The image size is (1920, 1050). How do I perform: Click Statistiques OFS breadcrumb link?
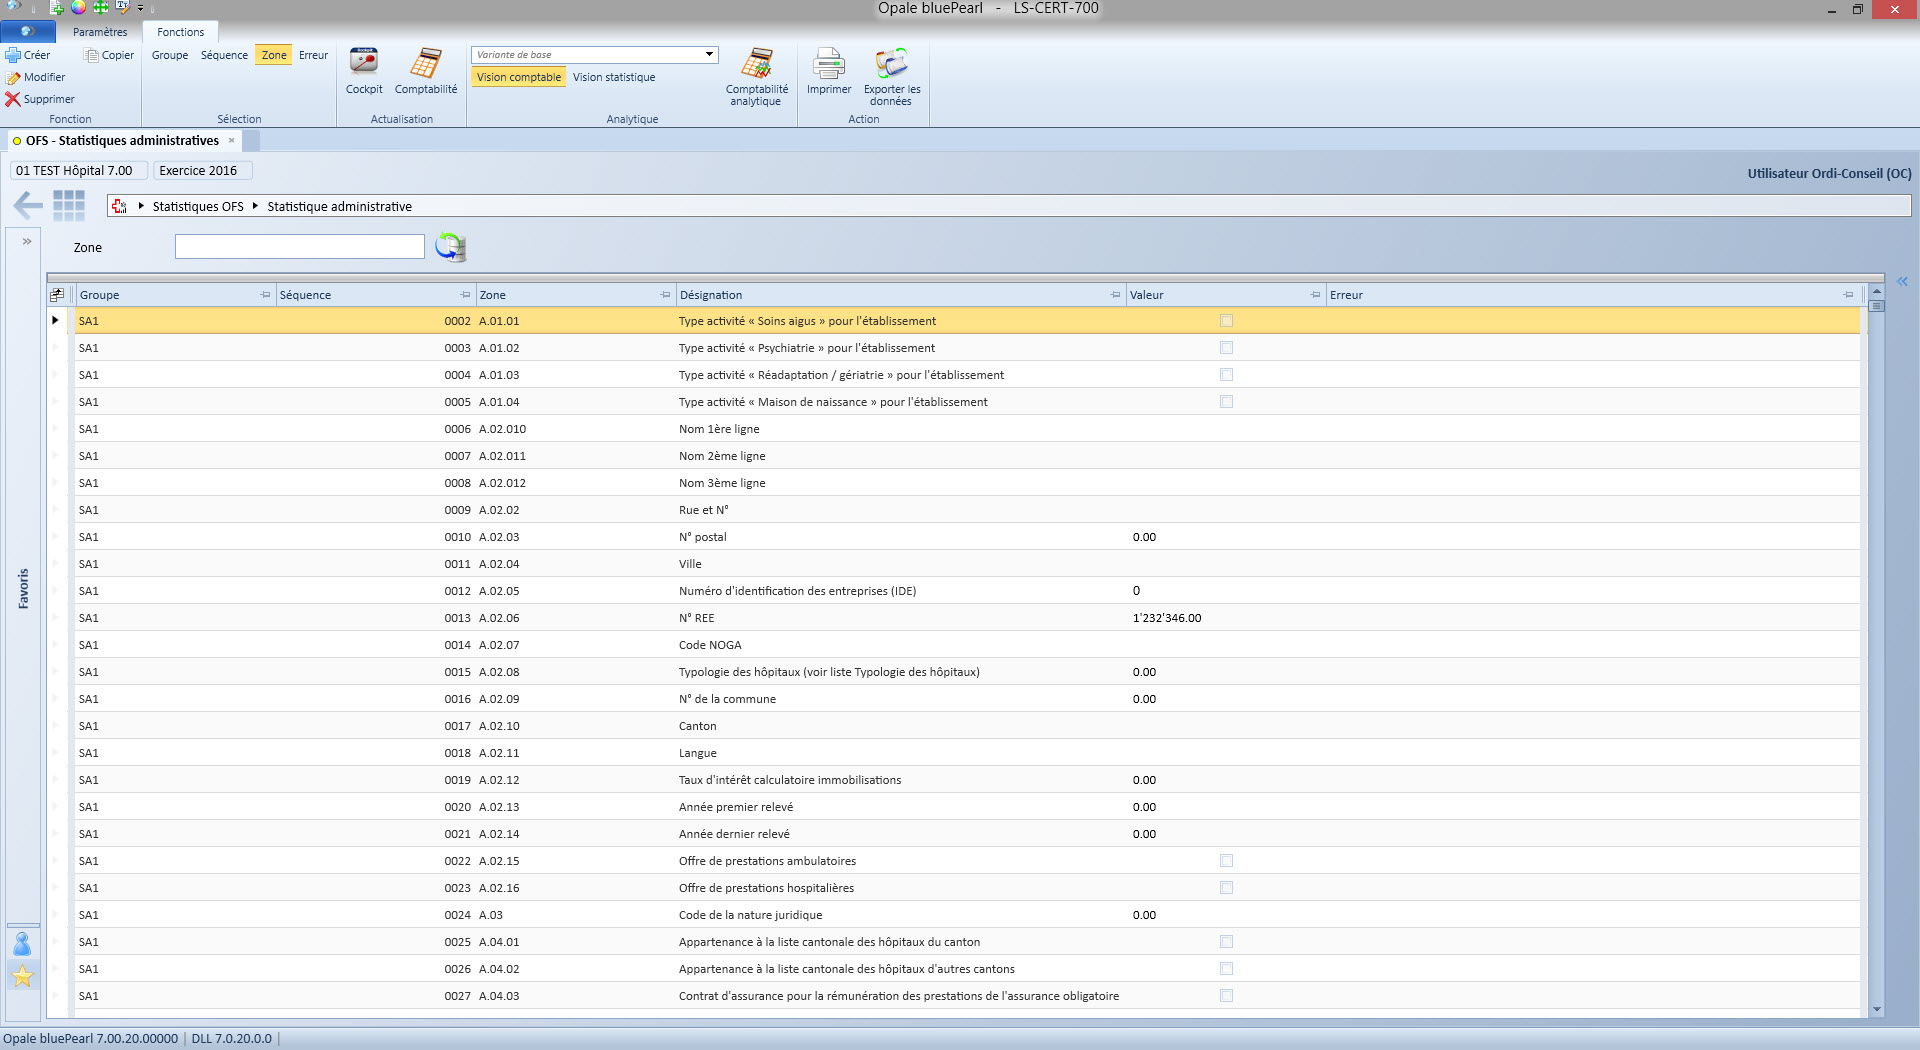pos(198,206)
